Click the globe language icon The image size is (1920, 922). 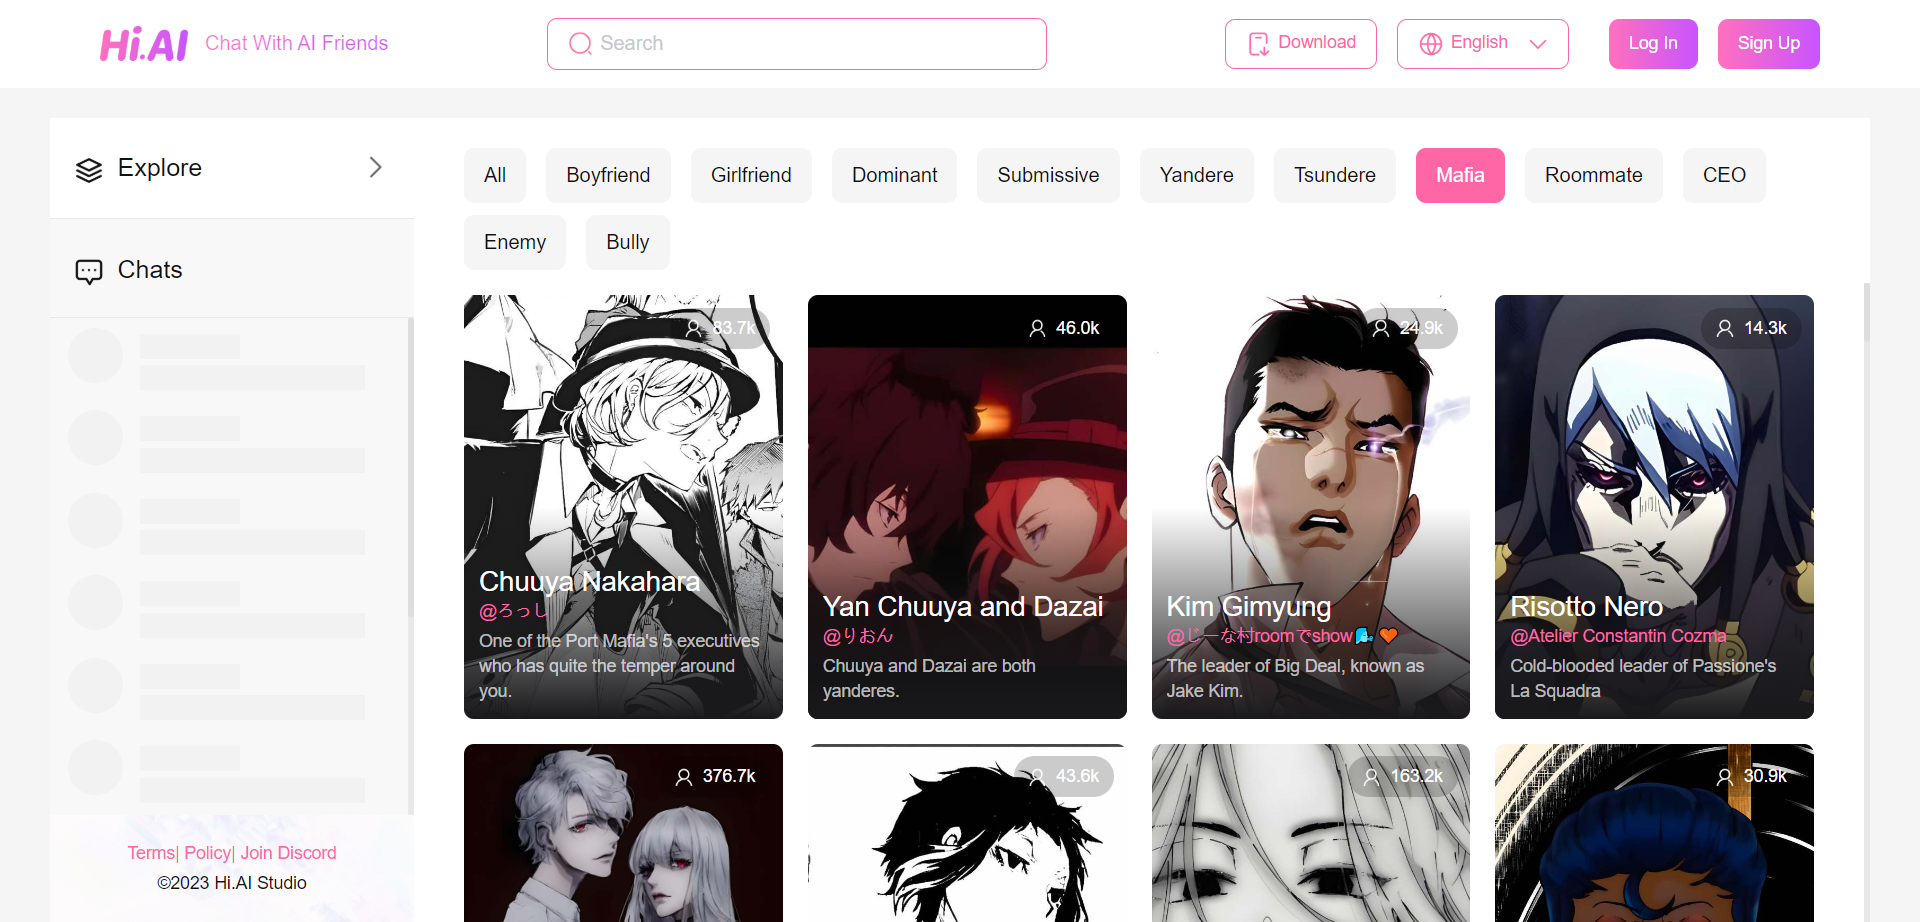(x=1431, y=44)
